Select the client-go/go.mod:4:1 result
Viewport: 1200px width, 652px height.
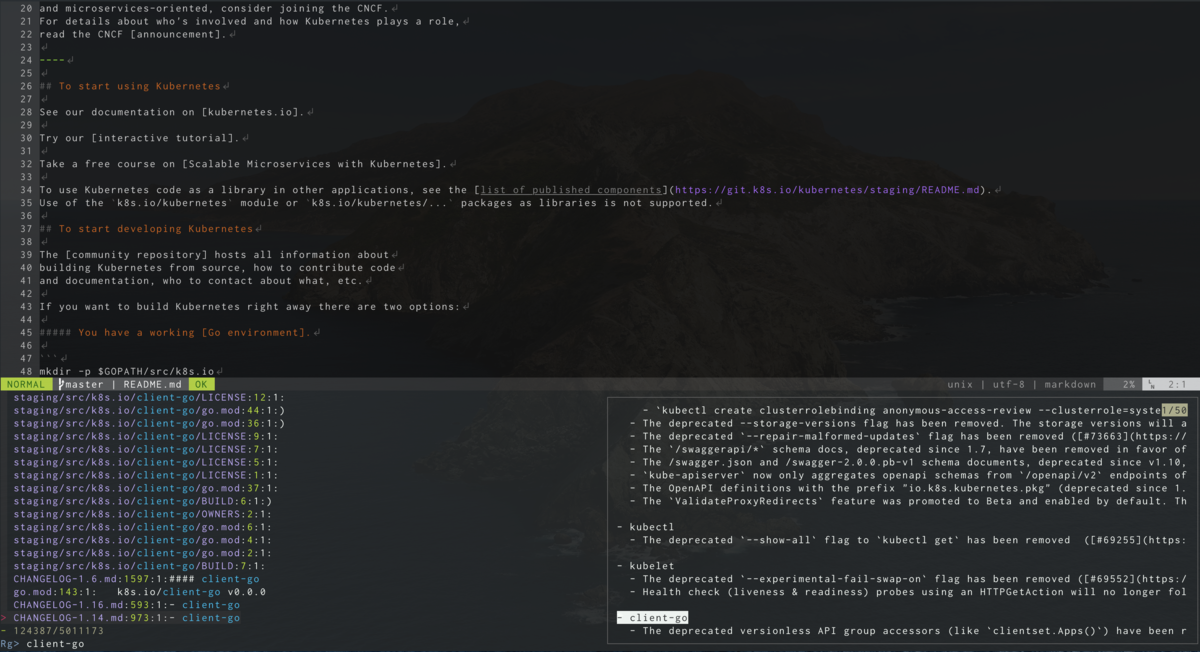(142, 540)
